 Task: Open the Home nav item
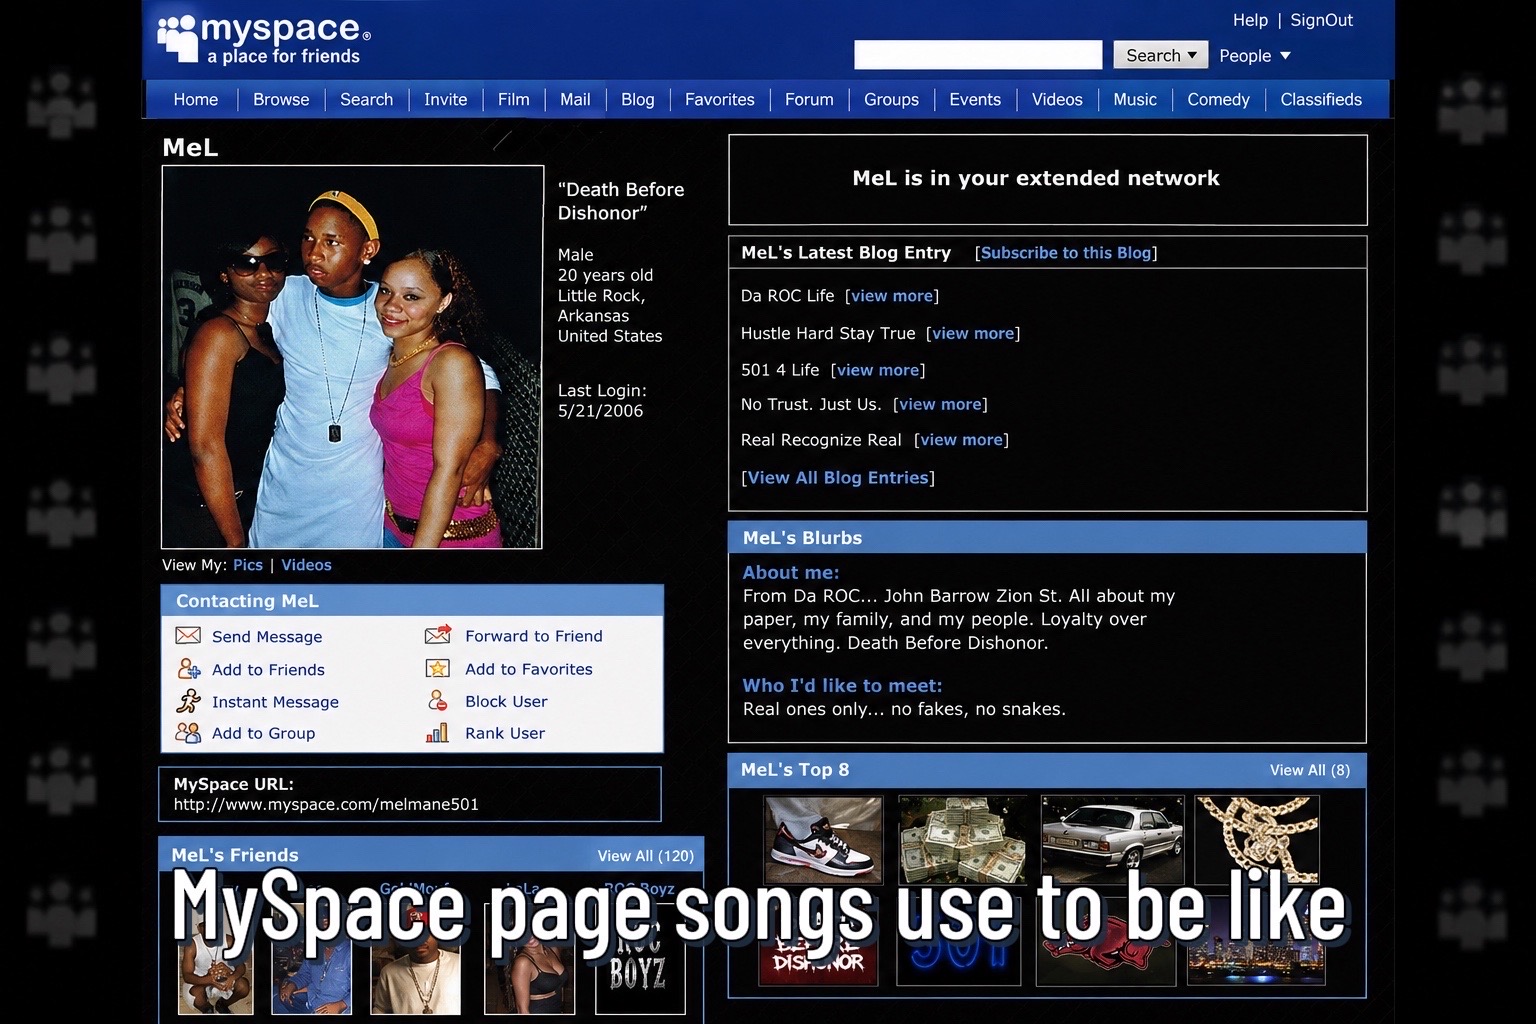point(196,100)
